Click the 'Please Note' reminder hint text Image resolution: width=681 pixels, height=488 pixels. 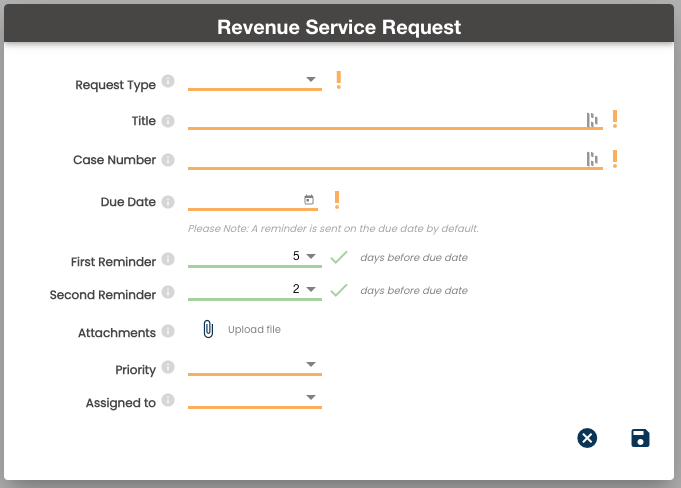click(333, 228)
